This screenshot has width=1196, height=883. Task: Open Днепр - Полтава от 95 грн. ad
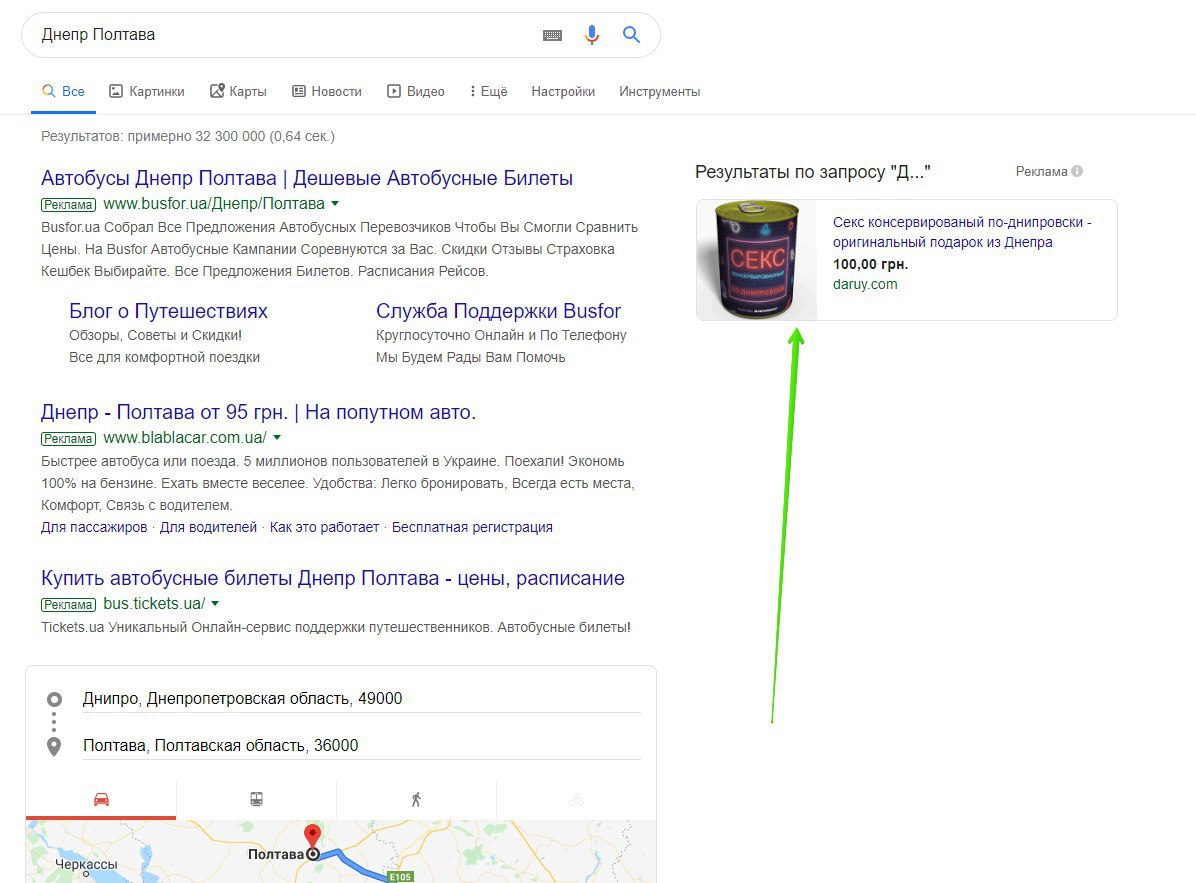(259, 413)
